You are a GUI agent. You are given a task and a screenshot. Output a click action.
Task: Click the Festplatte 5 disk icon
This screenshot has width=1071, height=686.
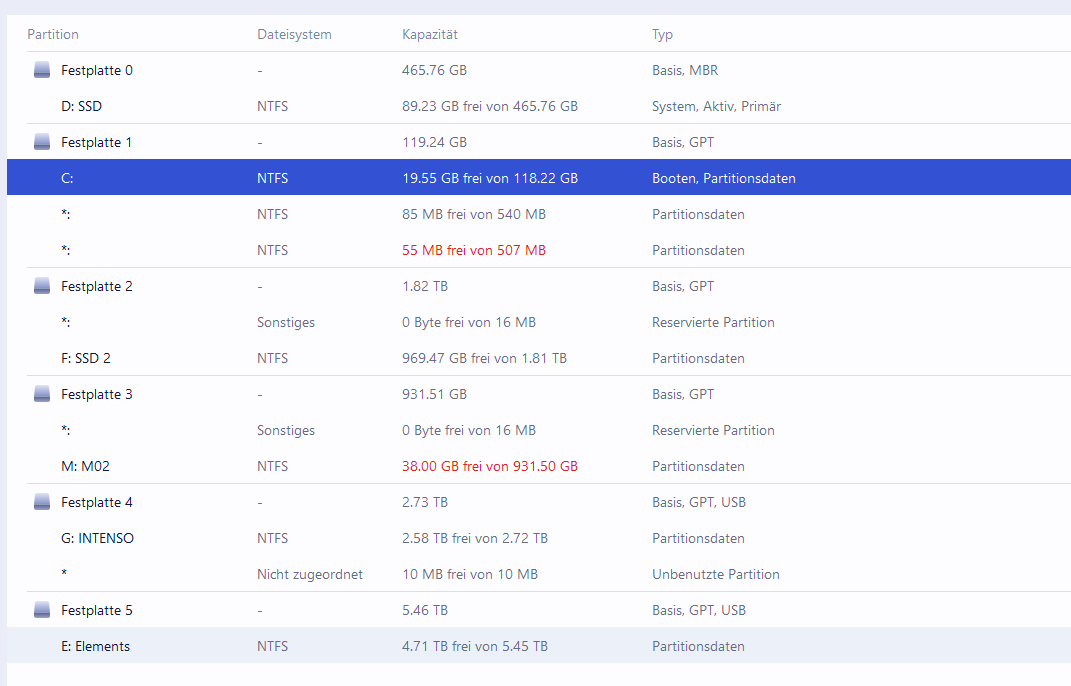coord(41,610)
